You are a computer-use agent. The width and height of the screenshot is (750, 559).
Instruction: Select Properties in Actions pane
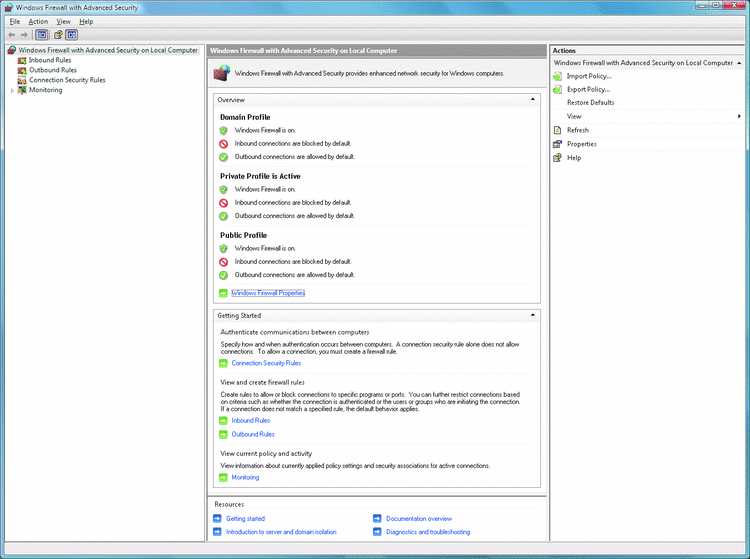click(x=582, y=144)
